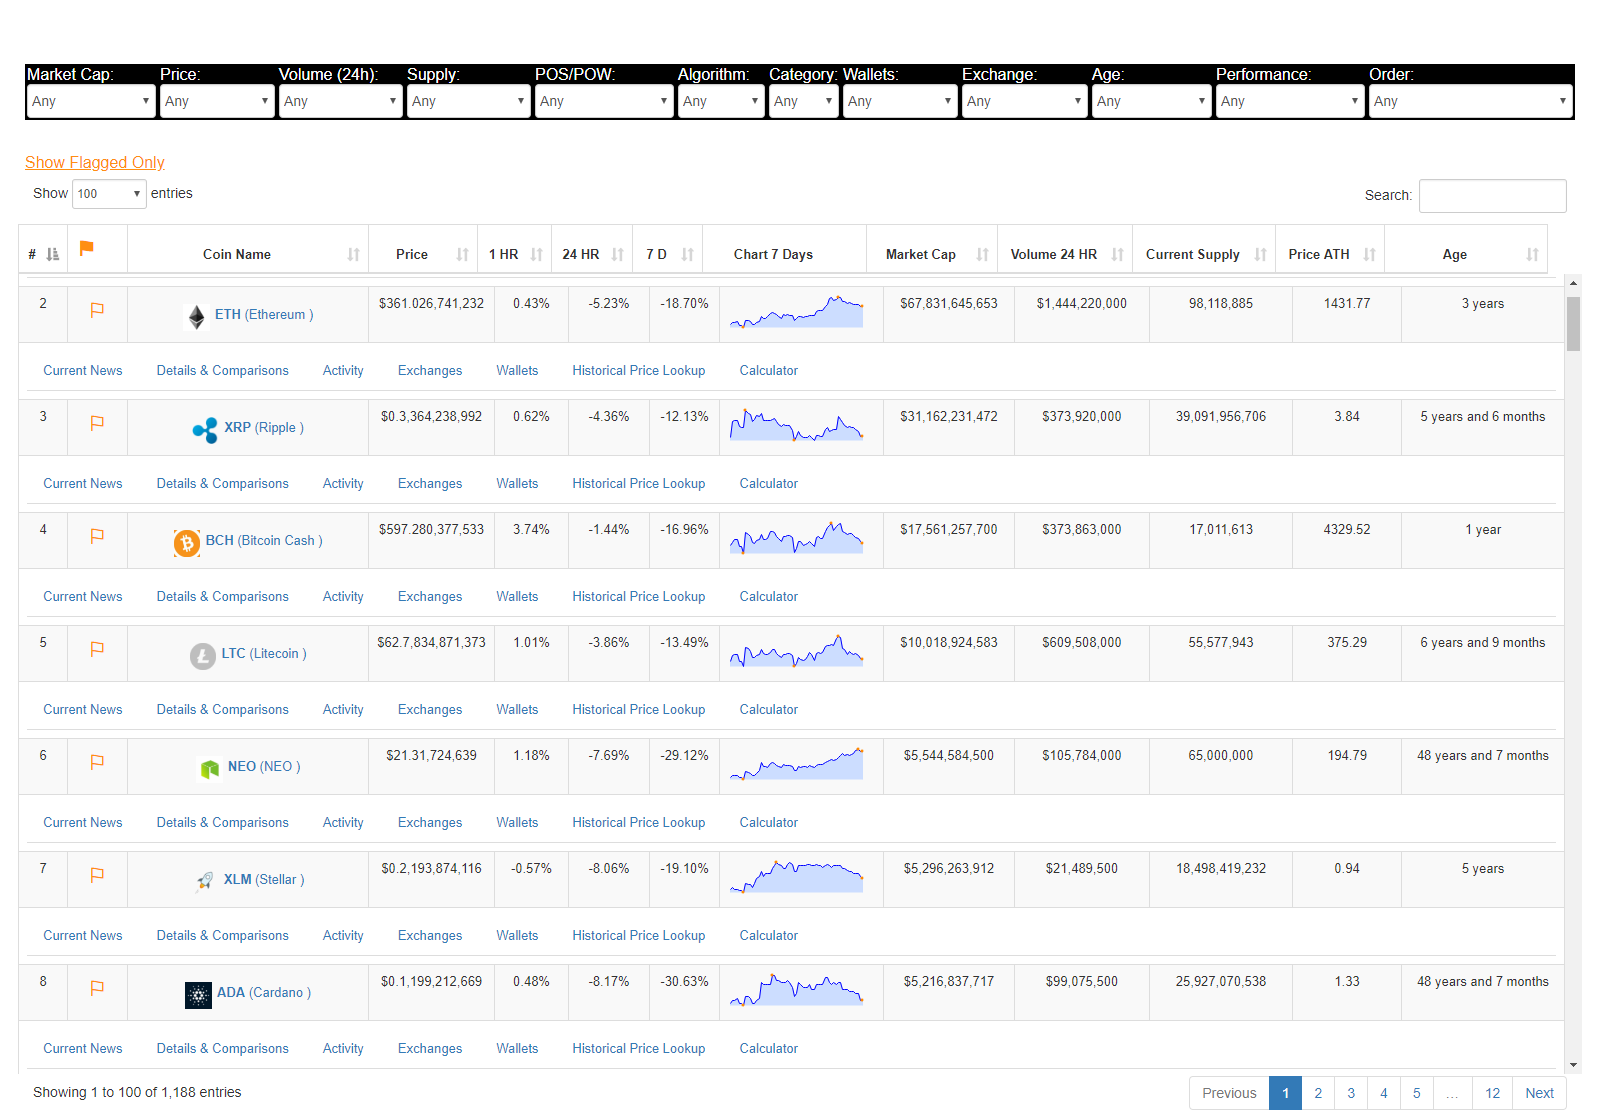Open the Exchange filter dropdown

pos(1024,101)
